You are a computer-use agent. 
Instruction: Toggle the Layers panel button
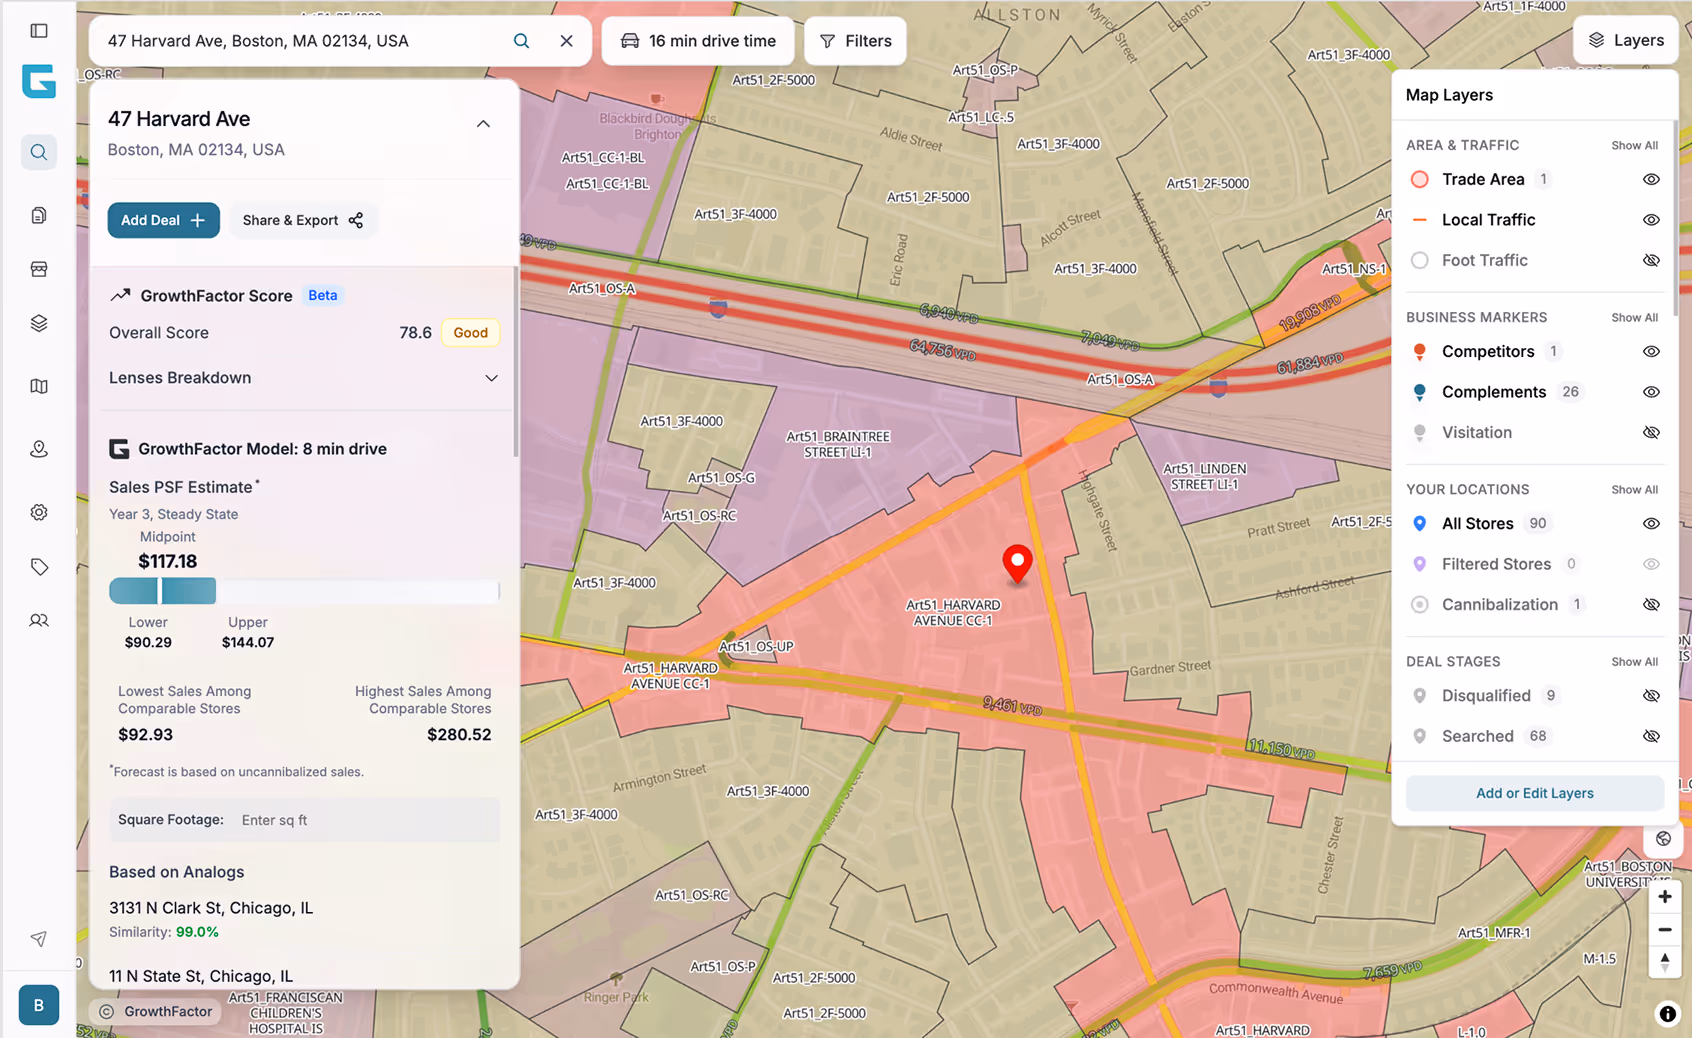tap(1626, 40)
